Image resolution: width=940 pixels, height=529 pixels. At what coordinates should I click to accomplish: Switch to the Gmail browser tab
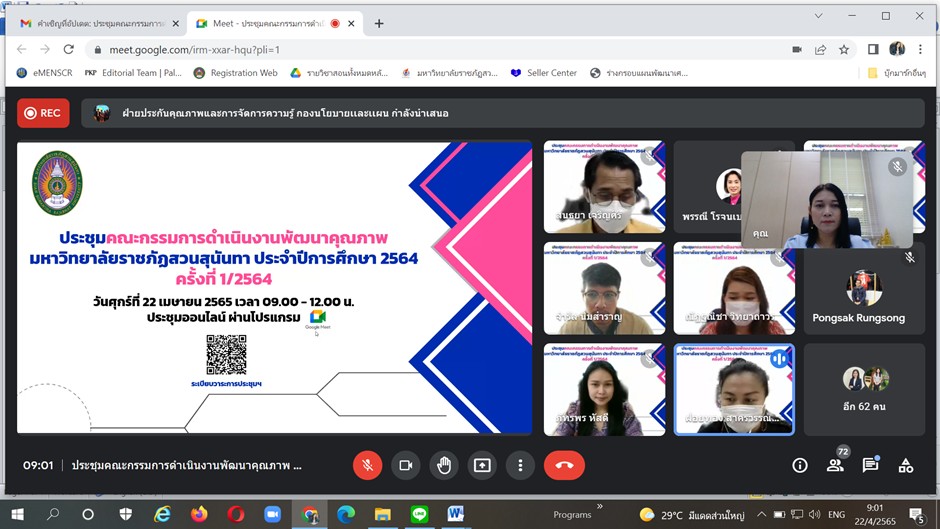[93, 22]
